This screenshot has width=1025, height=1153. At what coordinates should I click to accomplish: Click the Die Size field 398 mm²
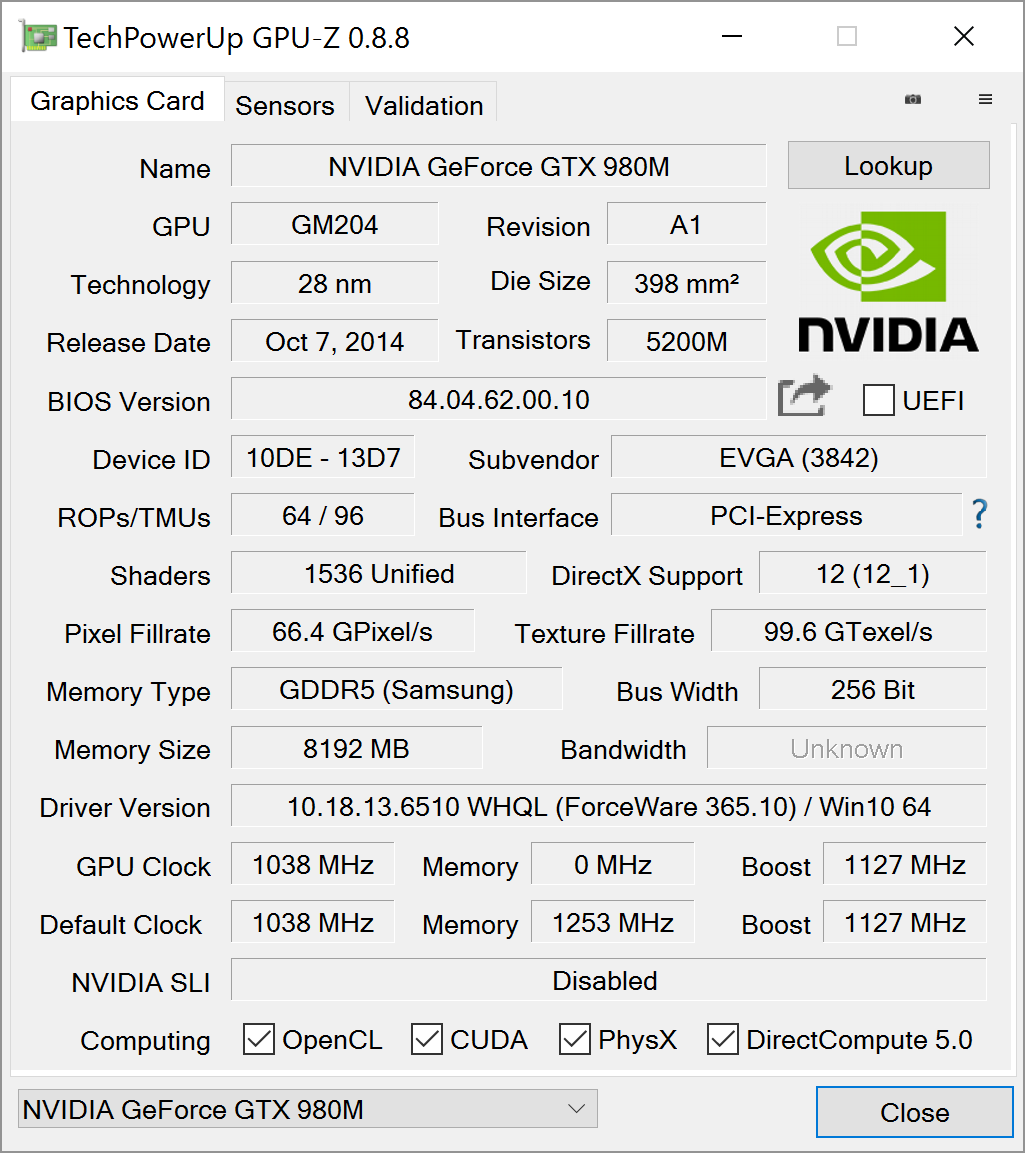[686, 283]
